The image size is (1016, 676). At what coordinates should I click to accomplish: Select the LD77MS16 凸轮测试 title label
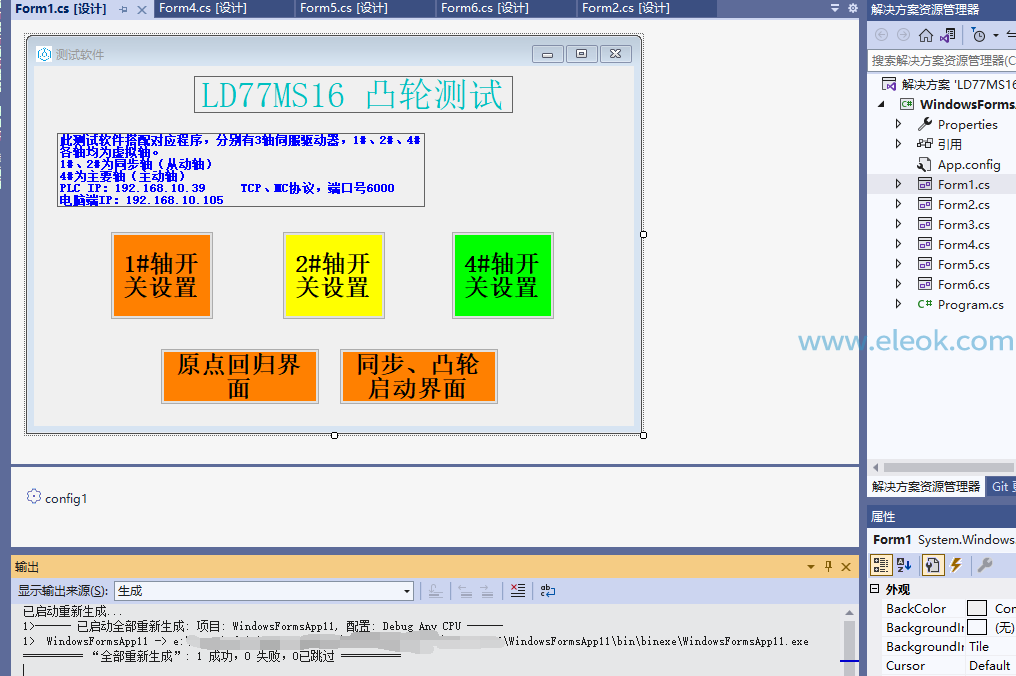353,95
